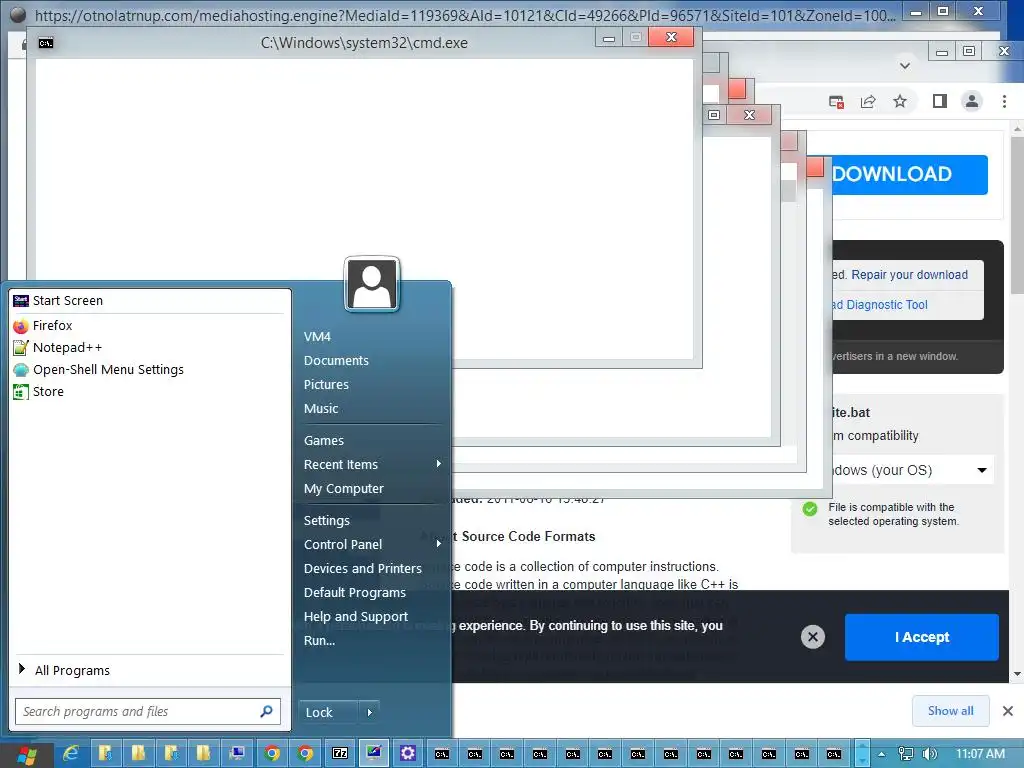This screenshot has height=768, width=1024.
Task: Open My Computer
Action: click(344, 488)
